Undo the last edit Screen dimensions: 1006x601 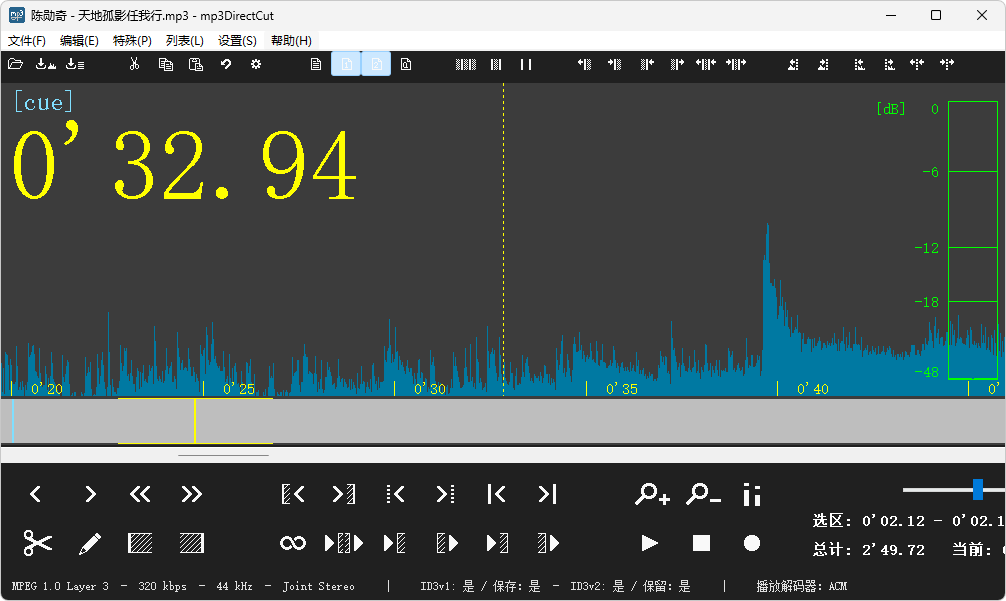[224, 64]
